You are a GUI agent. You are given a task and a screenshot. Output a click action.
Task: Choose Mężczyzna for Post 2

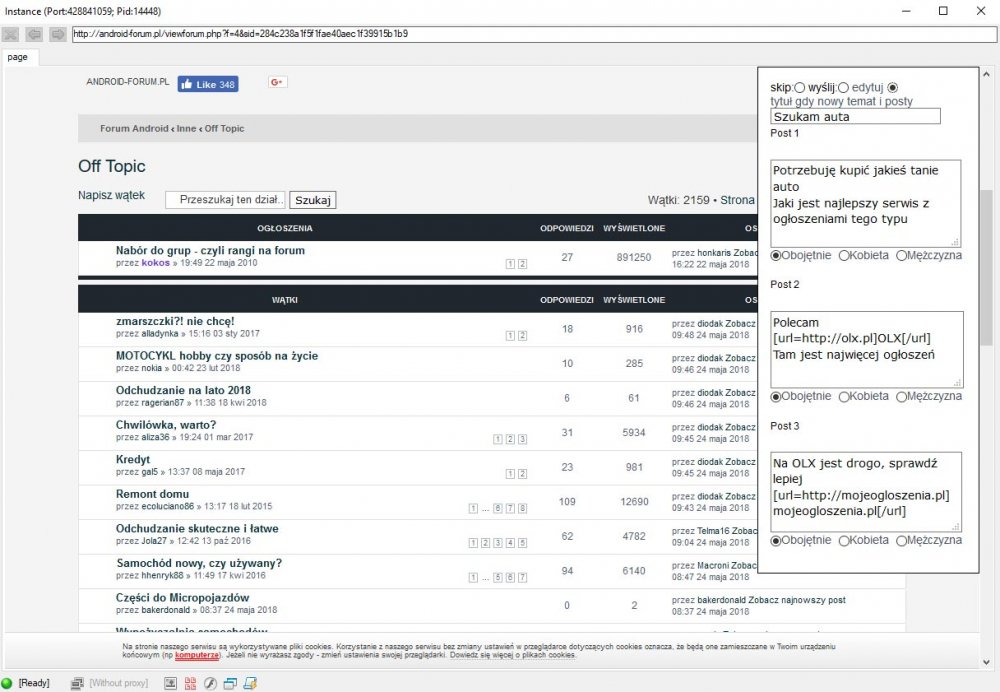[x=902, y=396]
